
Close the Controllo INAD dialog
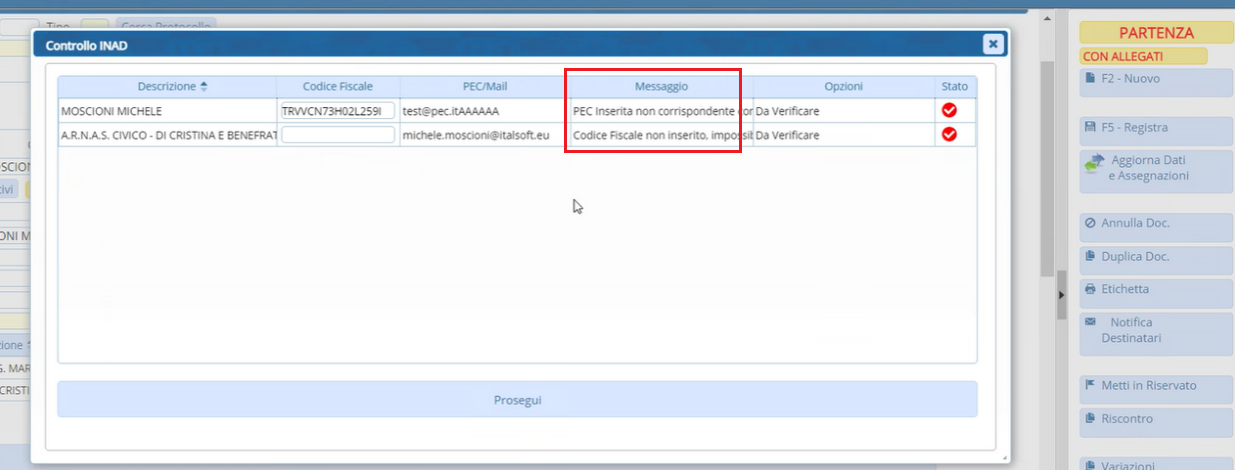[x=992, y=44]
